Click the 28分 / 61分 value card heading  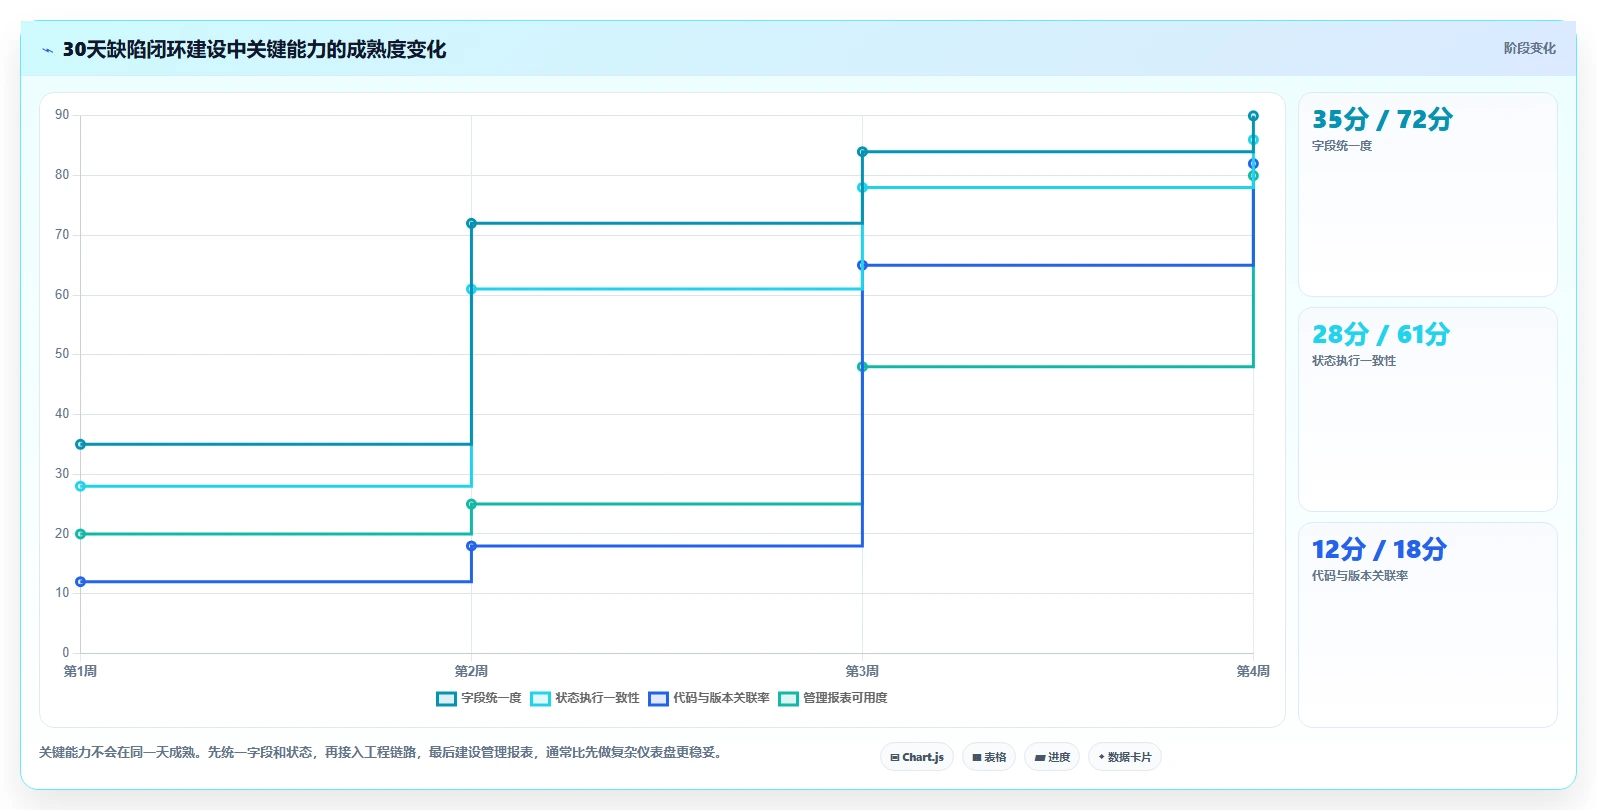[1380, 334]
